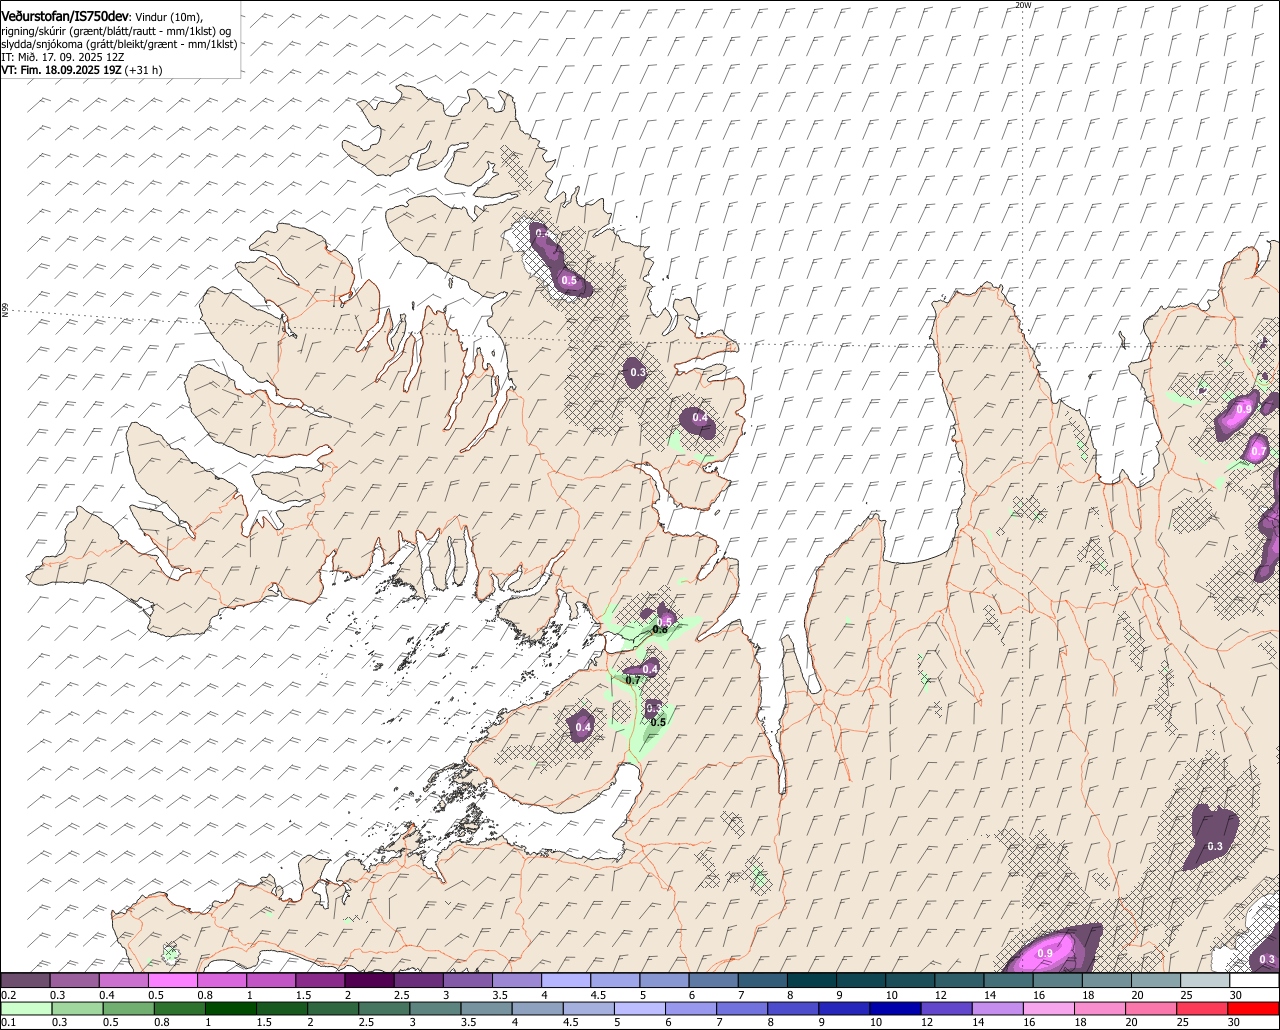1280x1030 pixels.
Task: Pick upper legend dark teal swatch labeled 8
Action: point(811,980)
